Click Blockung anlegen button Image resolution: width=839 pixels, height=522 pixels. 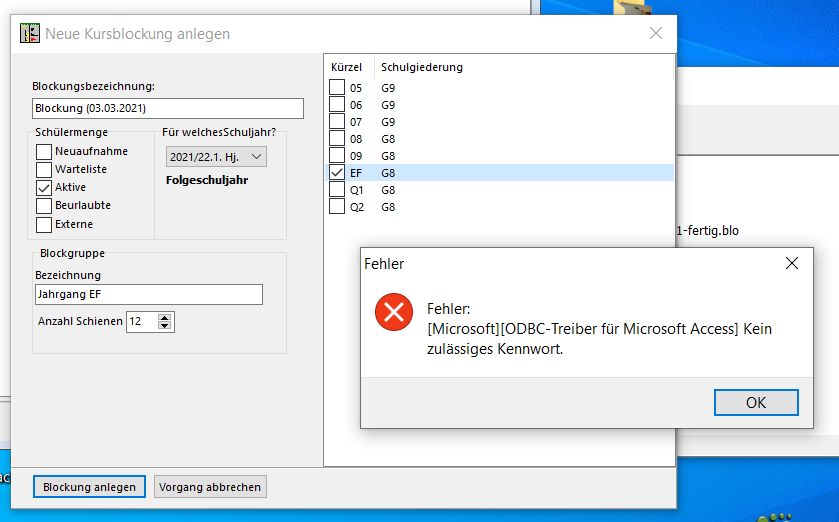(x=89, y=487)
